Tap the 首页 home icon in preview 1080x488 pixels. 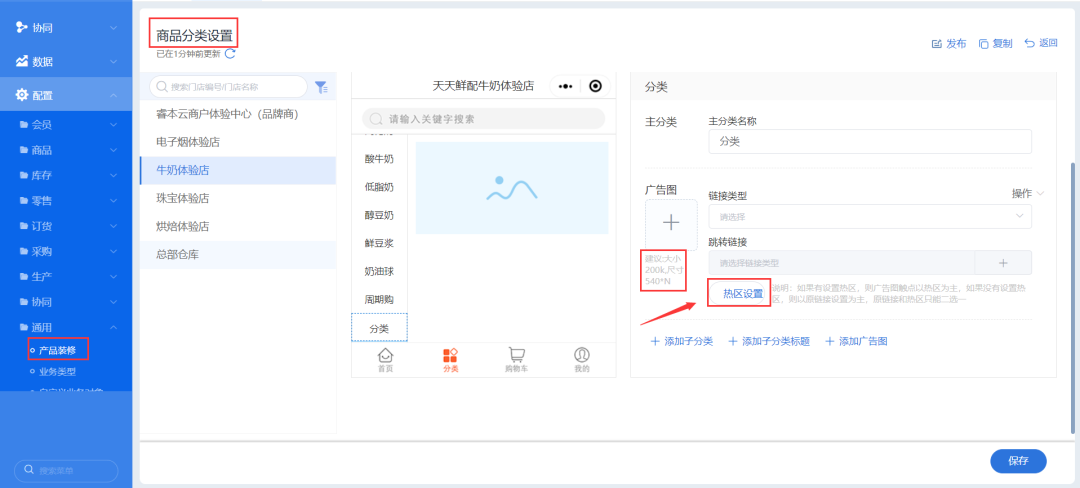point(386,355)
